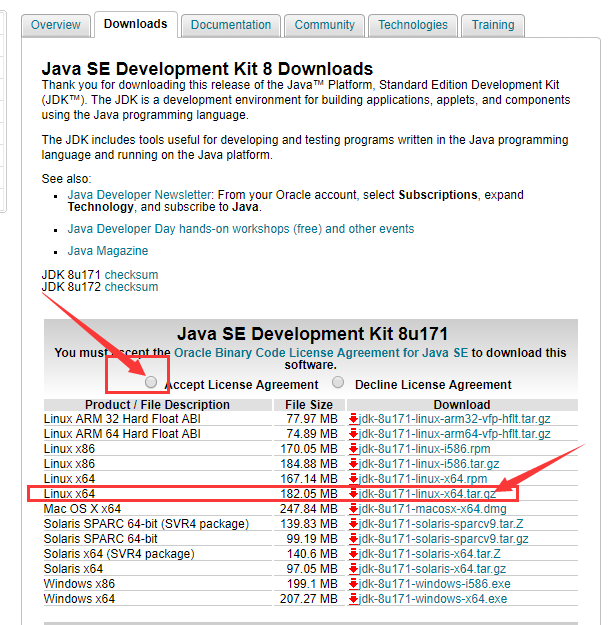Click Java SE Development Kit 8u171 heading
Viewport: 609px width, 625px height.
point(312,334)
